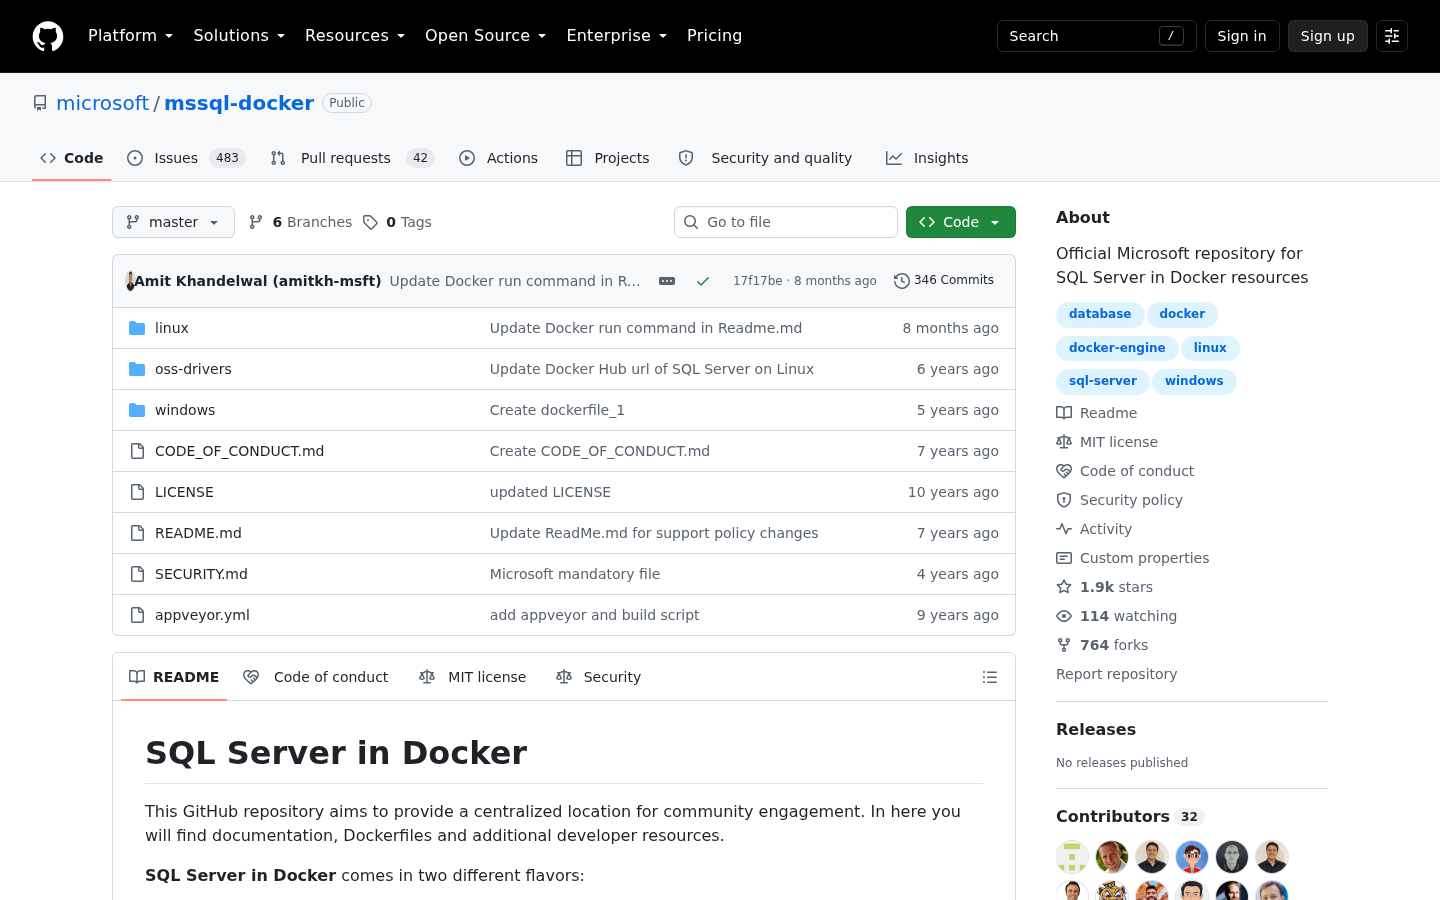The height and width of the screenshot is (900, 1440).
Task: Click the Custom properties icon
Action: pyautogui.click(x=1064, y=558)
